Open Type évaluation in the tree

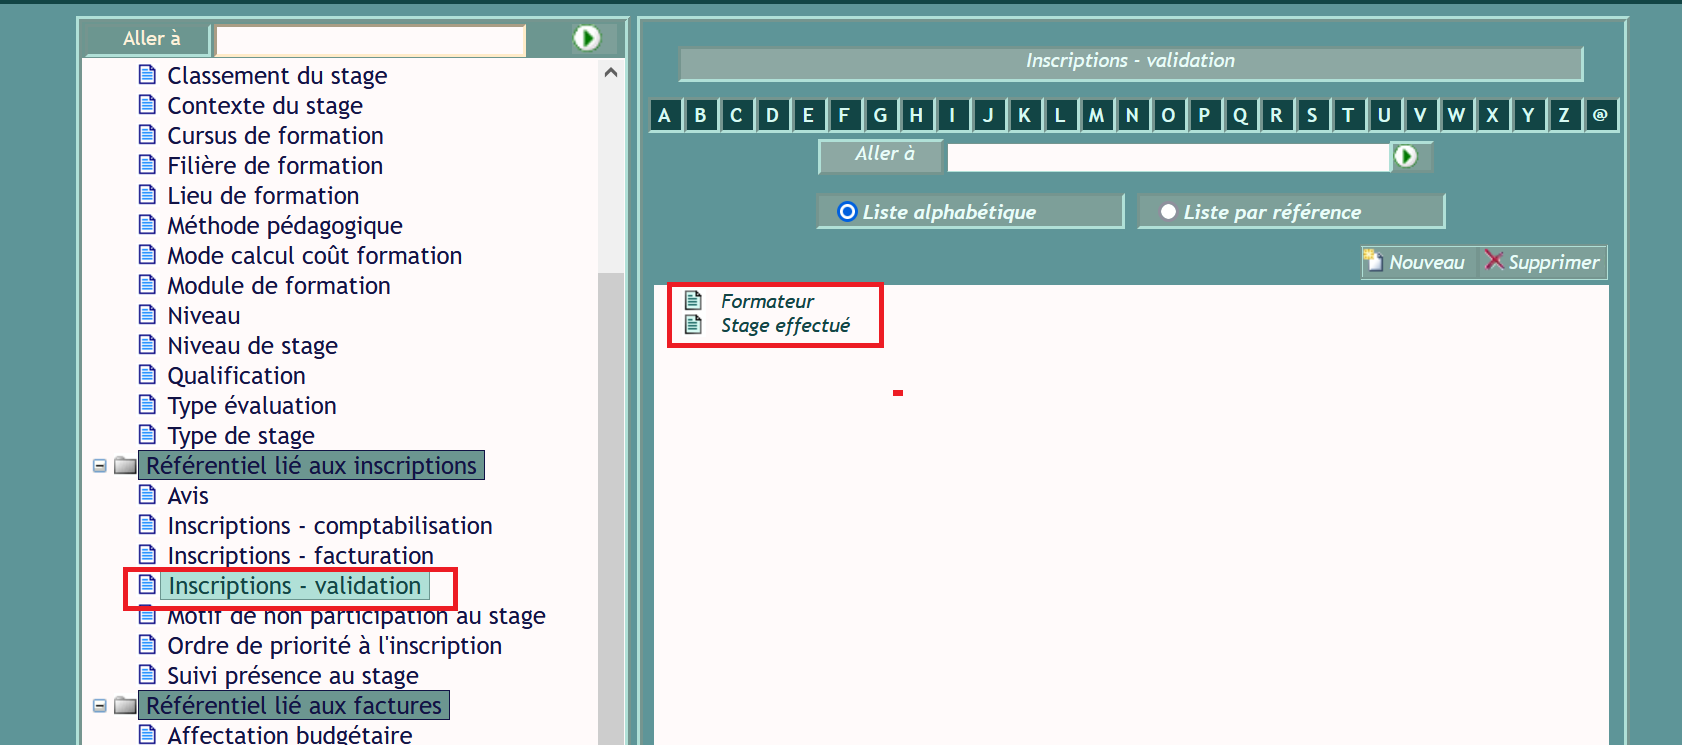click(x=251, y=405)
